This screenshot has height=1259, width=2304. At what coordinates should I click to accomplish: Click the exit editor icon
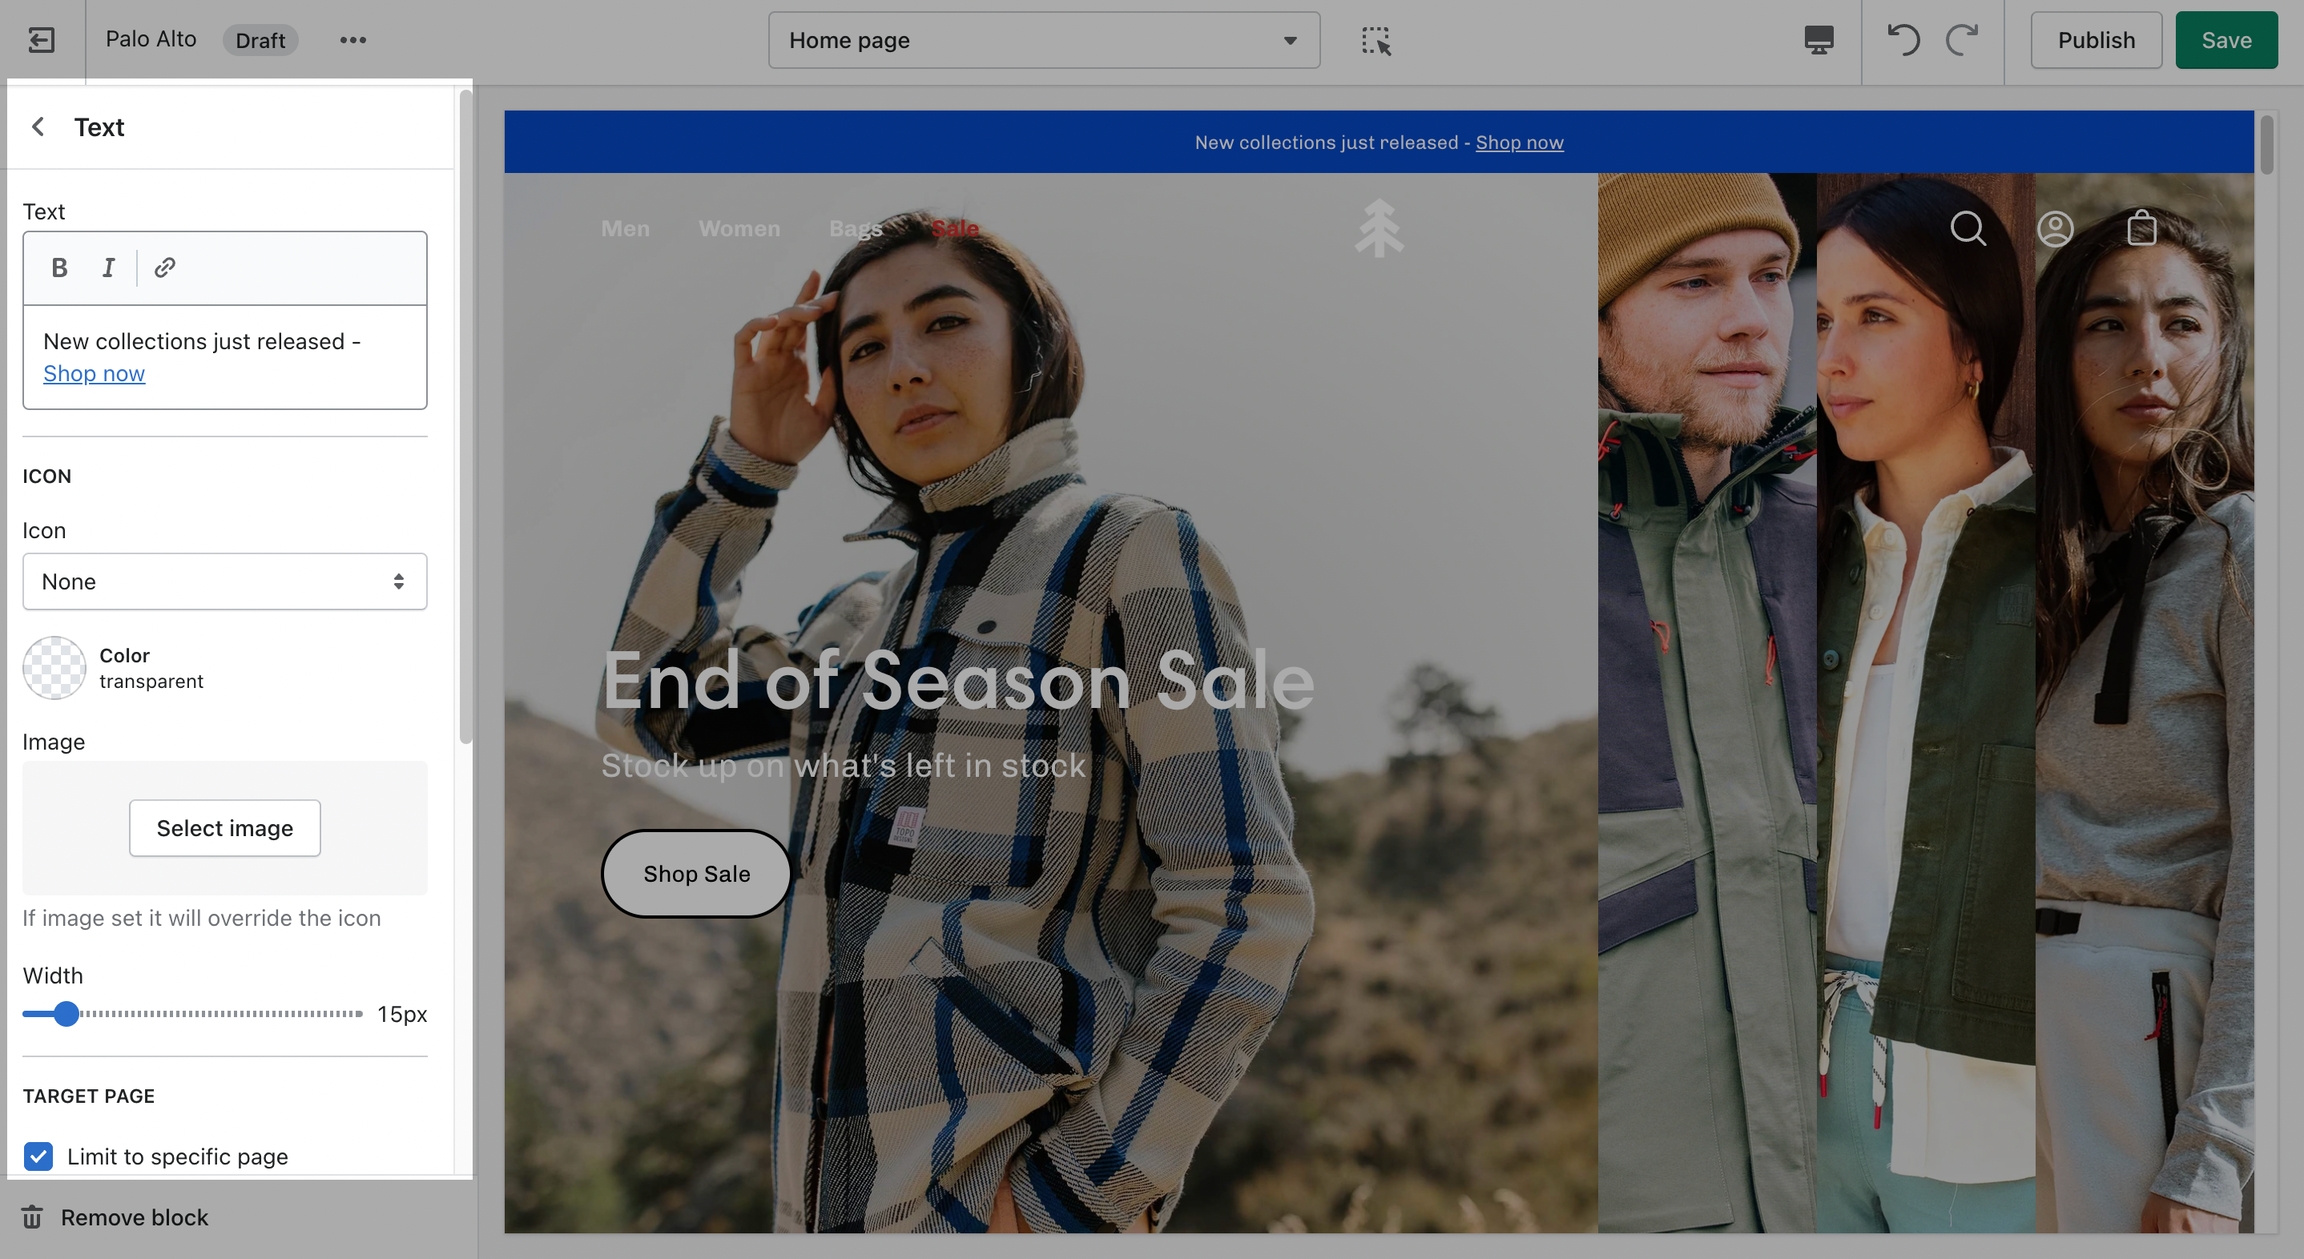coord(41,40)
